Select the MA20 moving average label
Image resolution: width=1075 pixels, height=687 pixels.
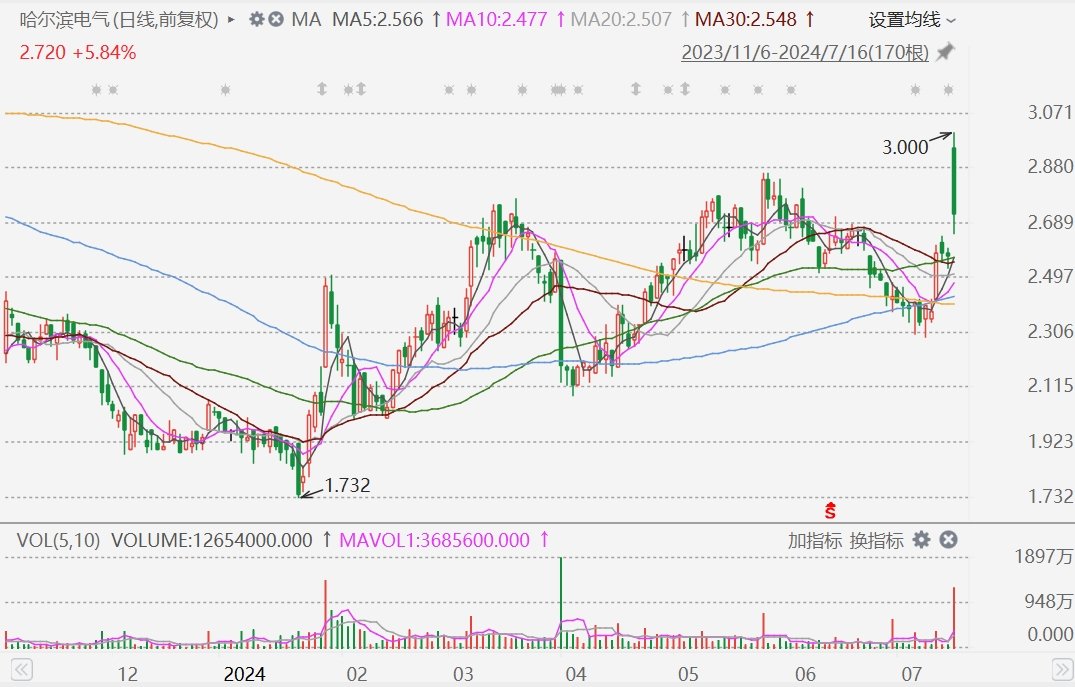[x=620, y=19]
